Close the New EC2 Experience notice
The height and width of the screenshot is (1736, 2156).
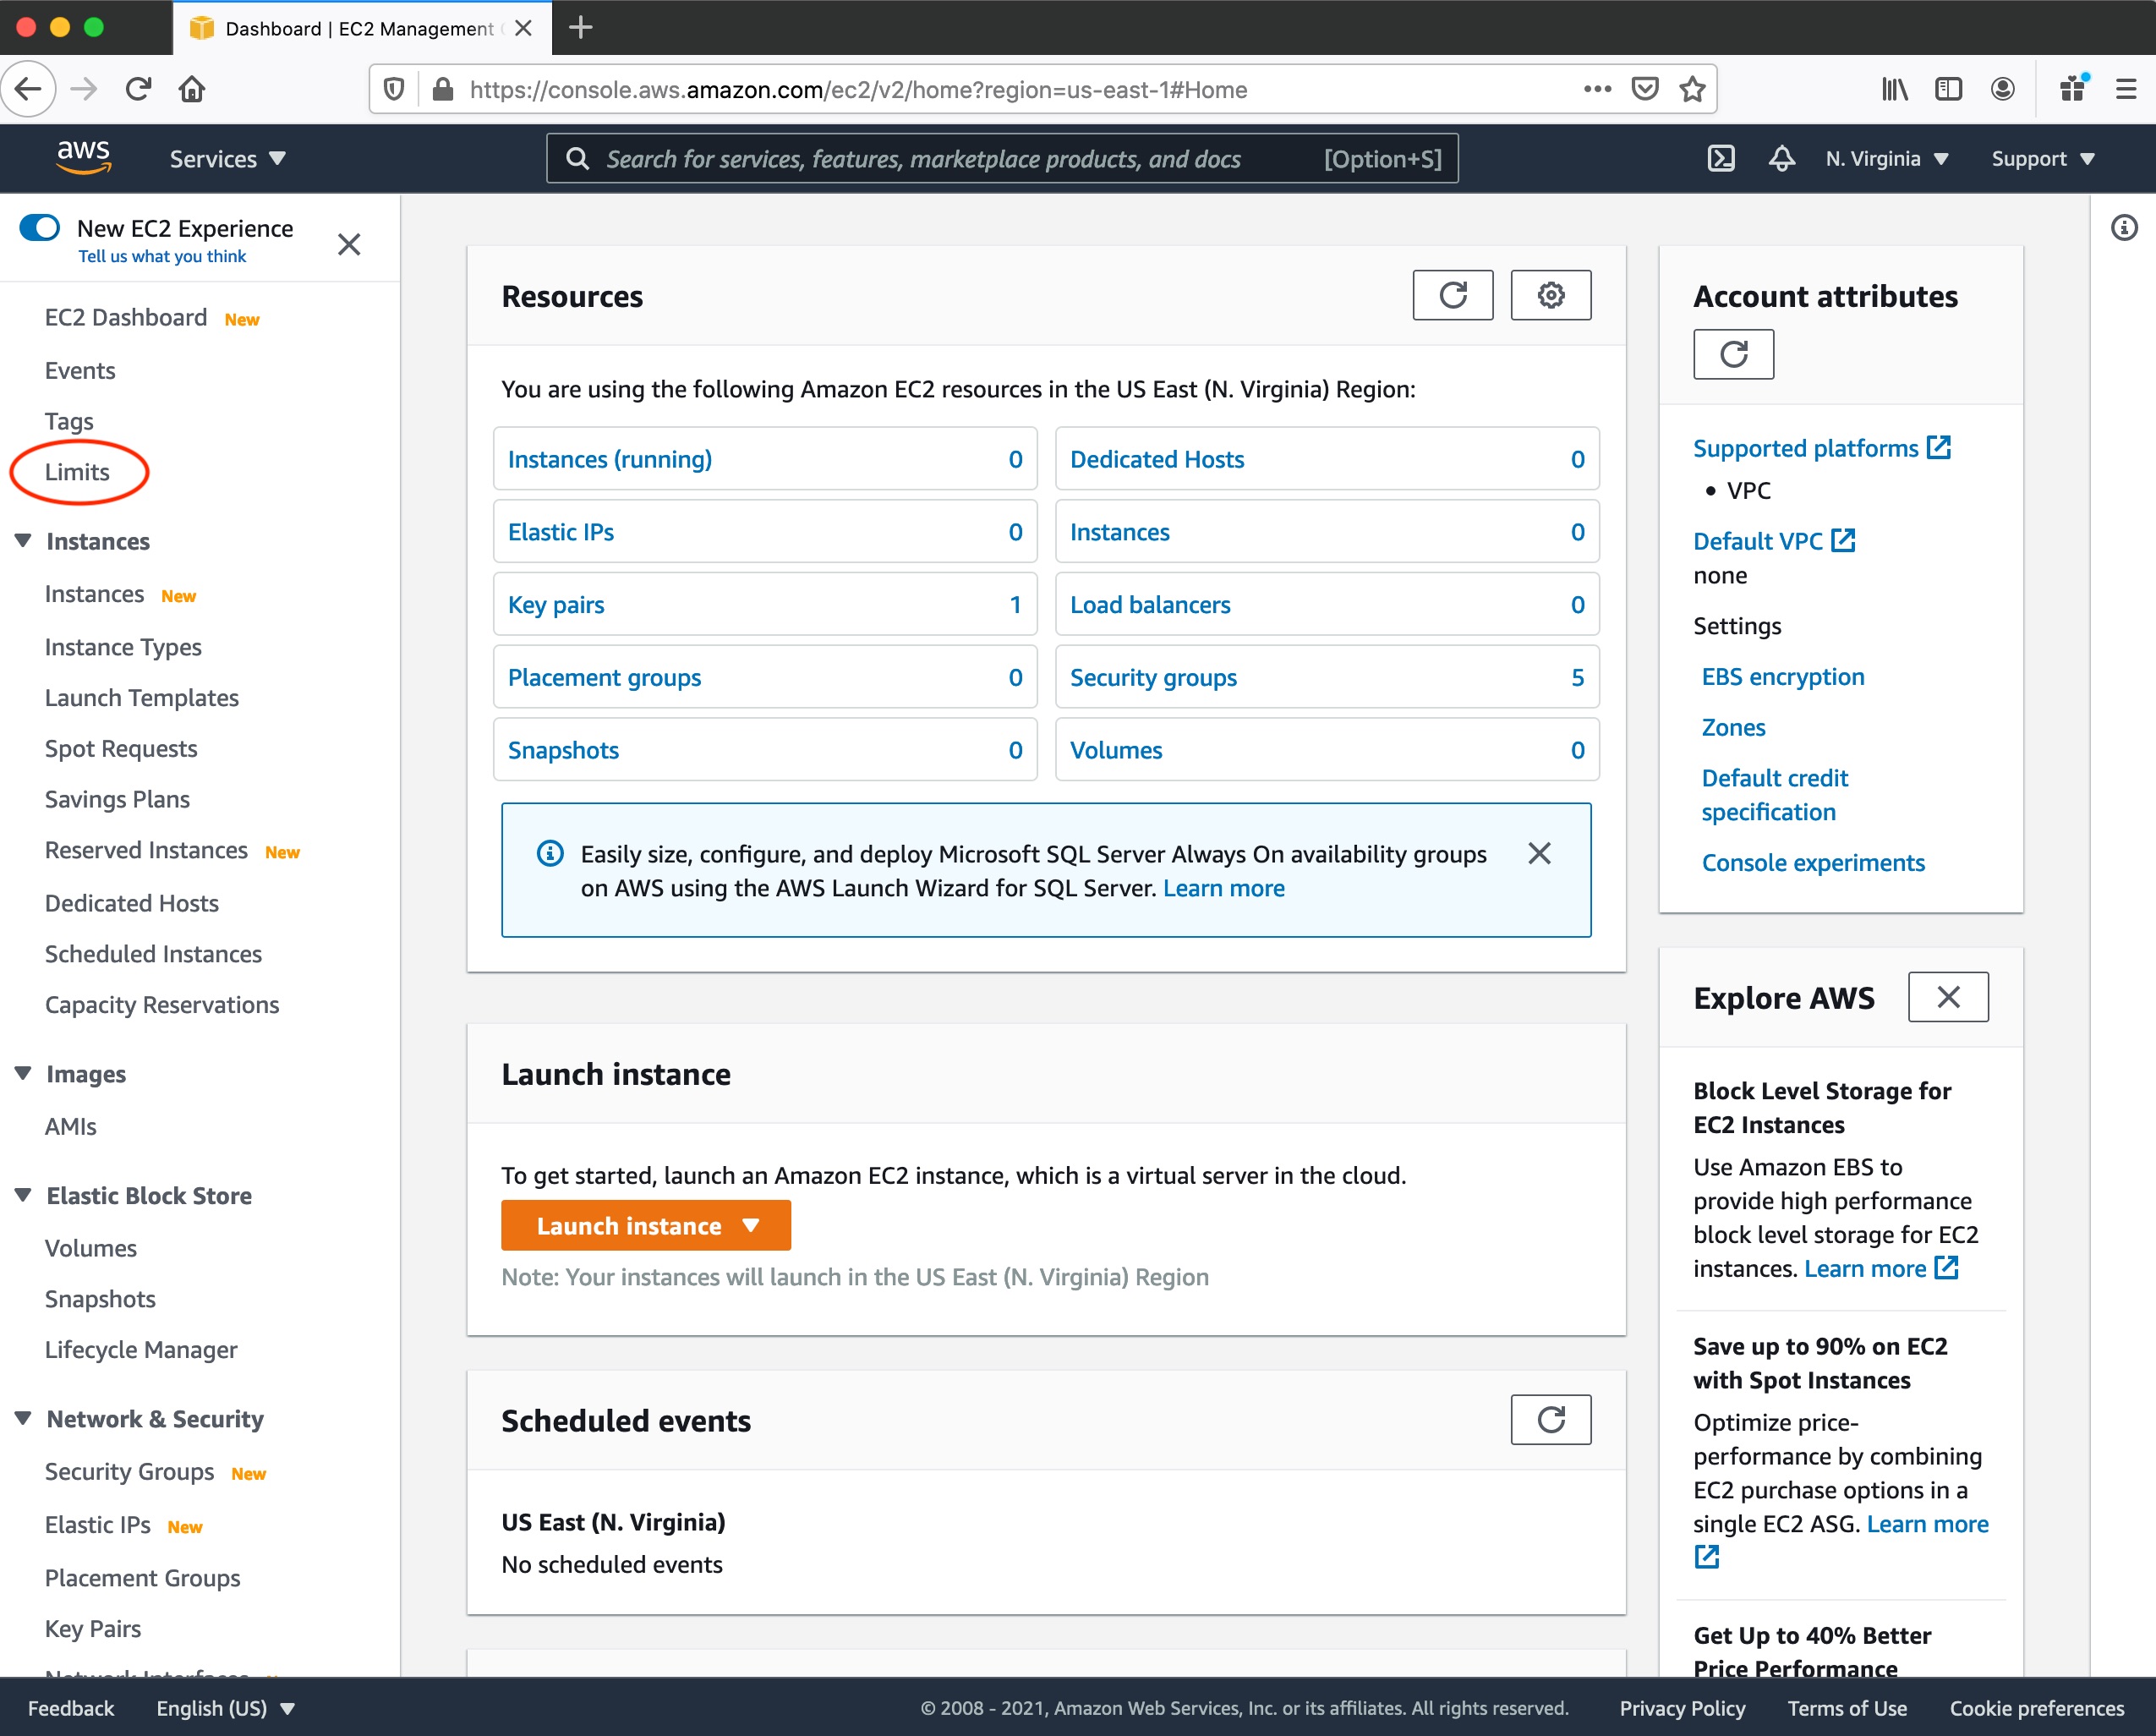coord(349,245)
